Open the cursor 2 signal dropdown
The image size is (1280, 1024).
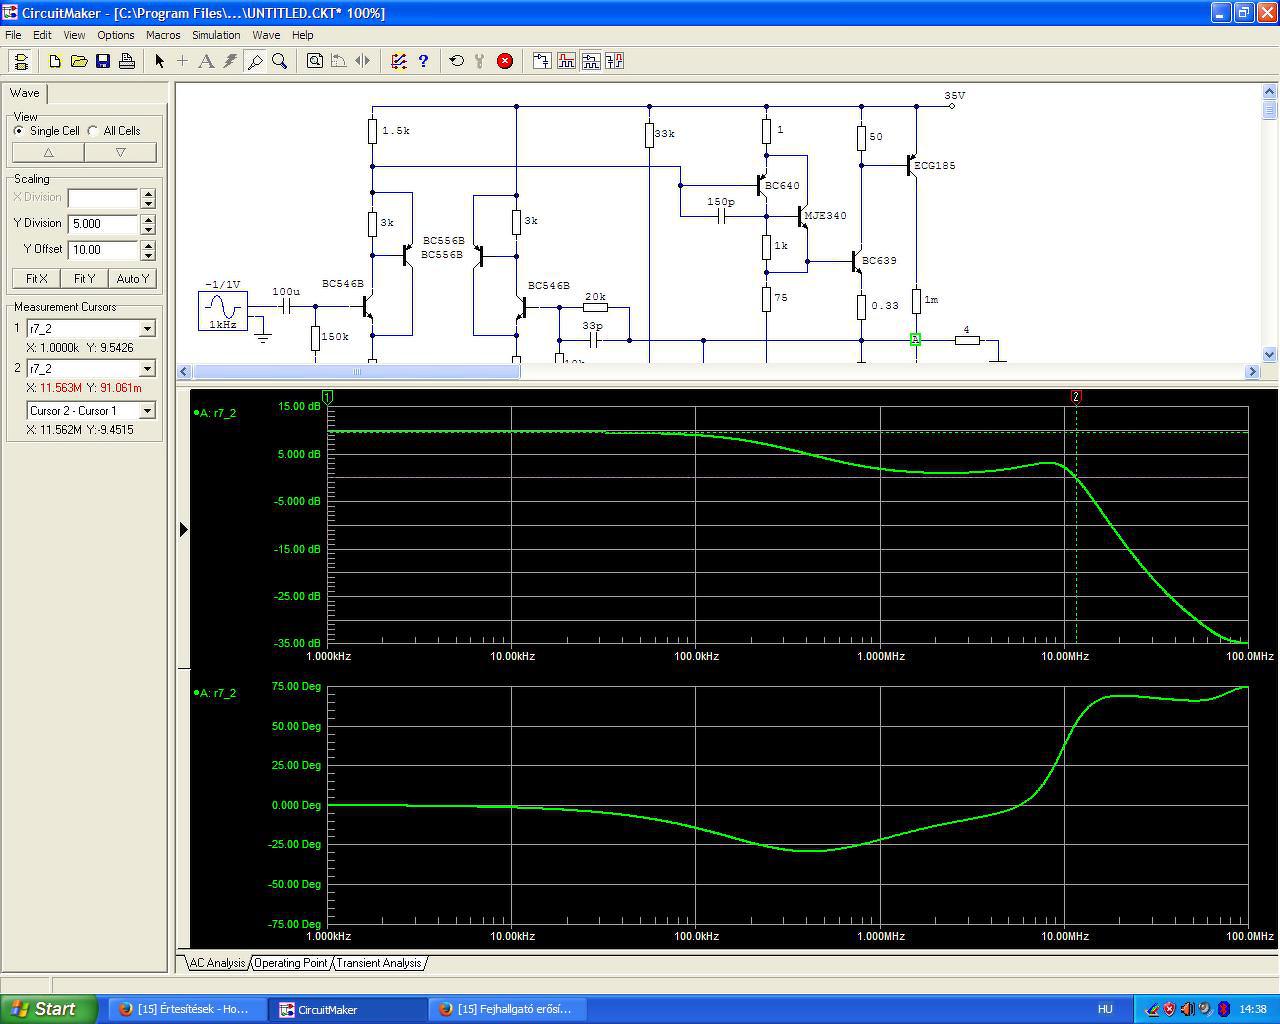(147, 369)
